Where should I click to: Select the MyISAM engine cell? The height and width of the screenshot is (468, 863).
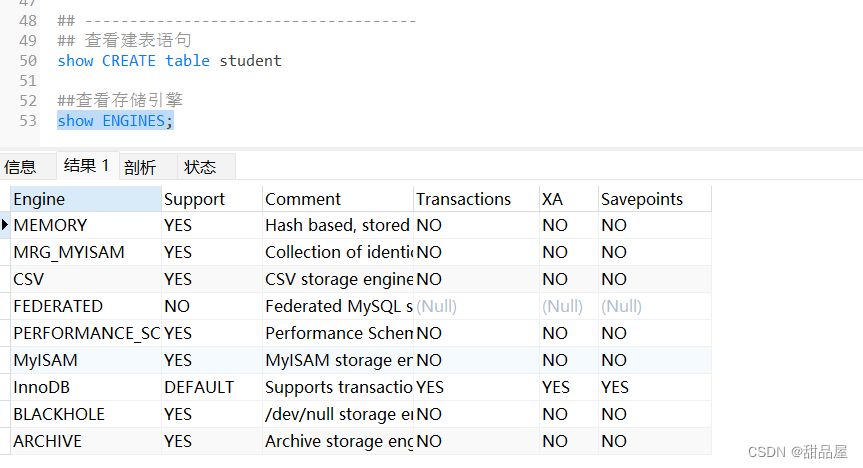pos(85,360)
